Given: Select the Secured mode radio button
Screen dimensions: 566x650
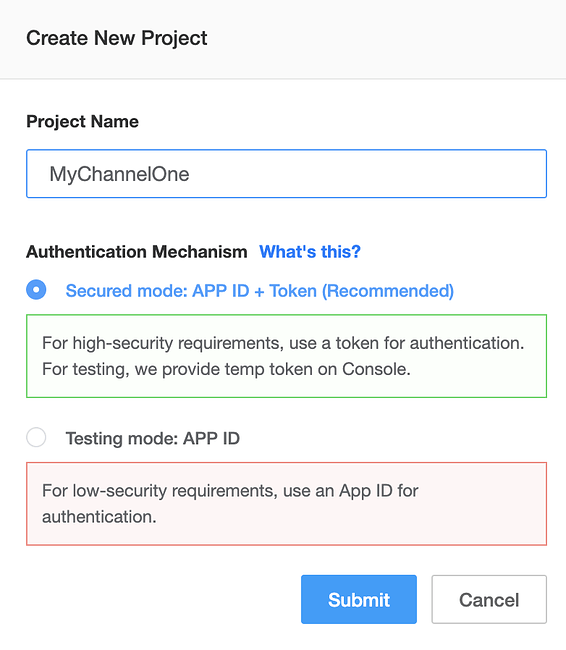Looking at the screenshot, I should pos(36,290).
